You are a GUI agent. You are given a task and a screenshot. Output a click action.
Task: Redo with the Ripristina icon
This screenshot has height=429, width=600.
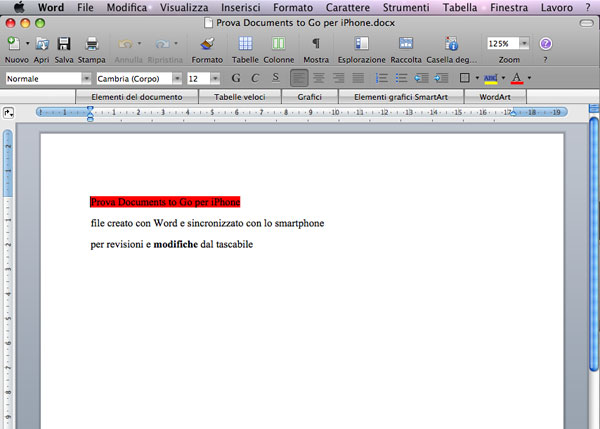[x=162, y=44]
